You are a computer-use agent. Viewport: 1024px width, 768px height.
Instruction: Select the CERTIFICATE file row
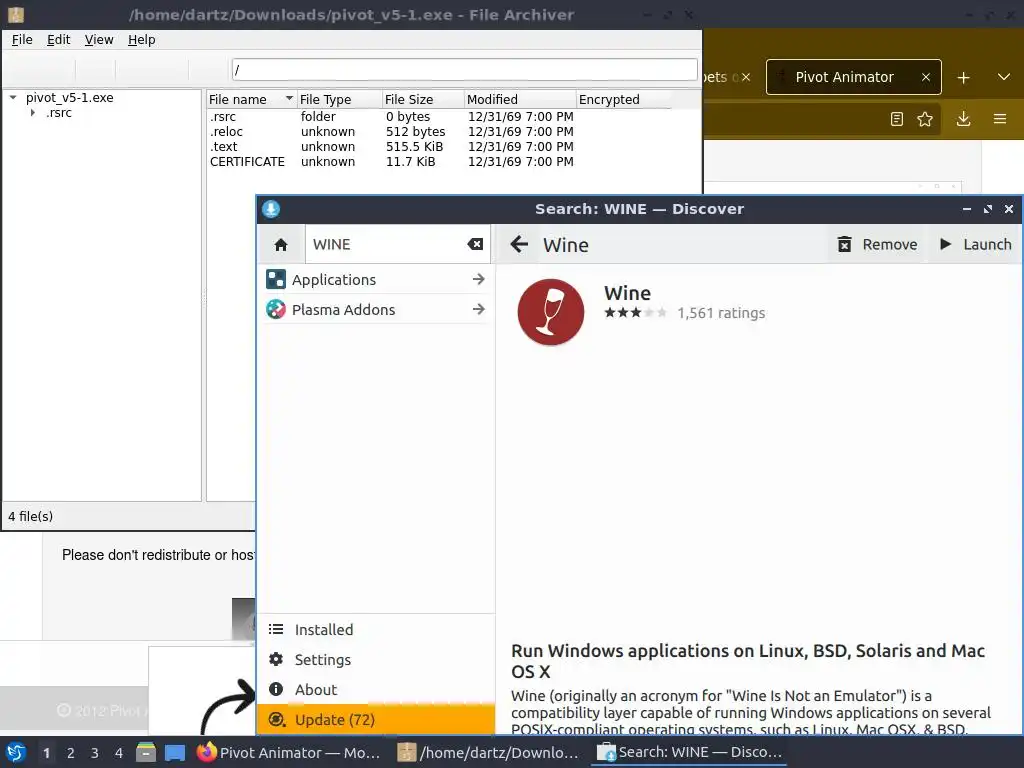pyautogui.click(x=440, y=162)
